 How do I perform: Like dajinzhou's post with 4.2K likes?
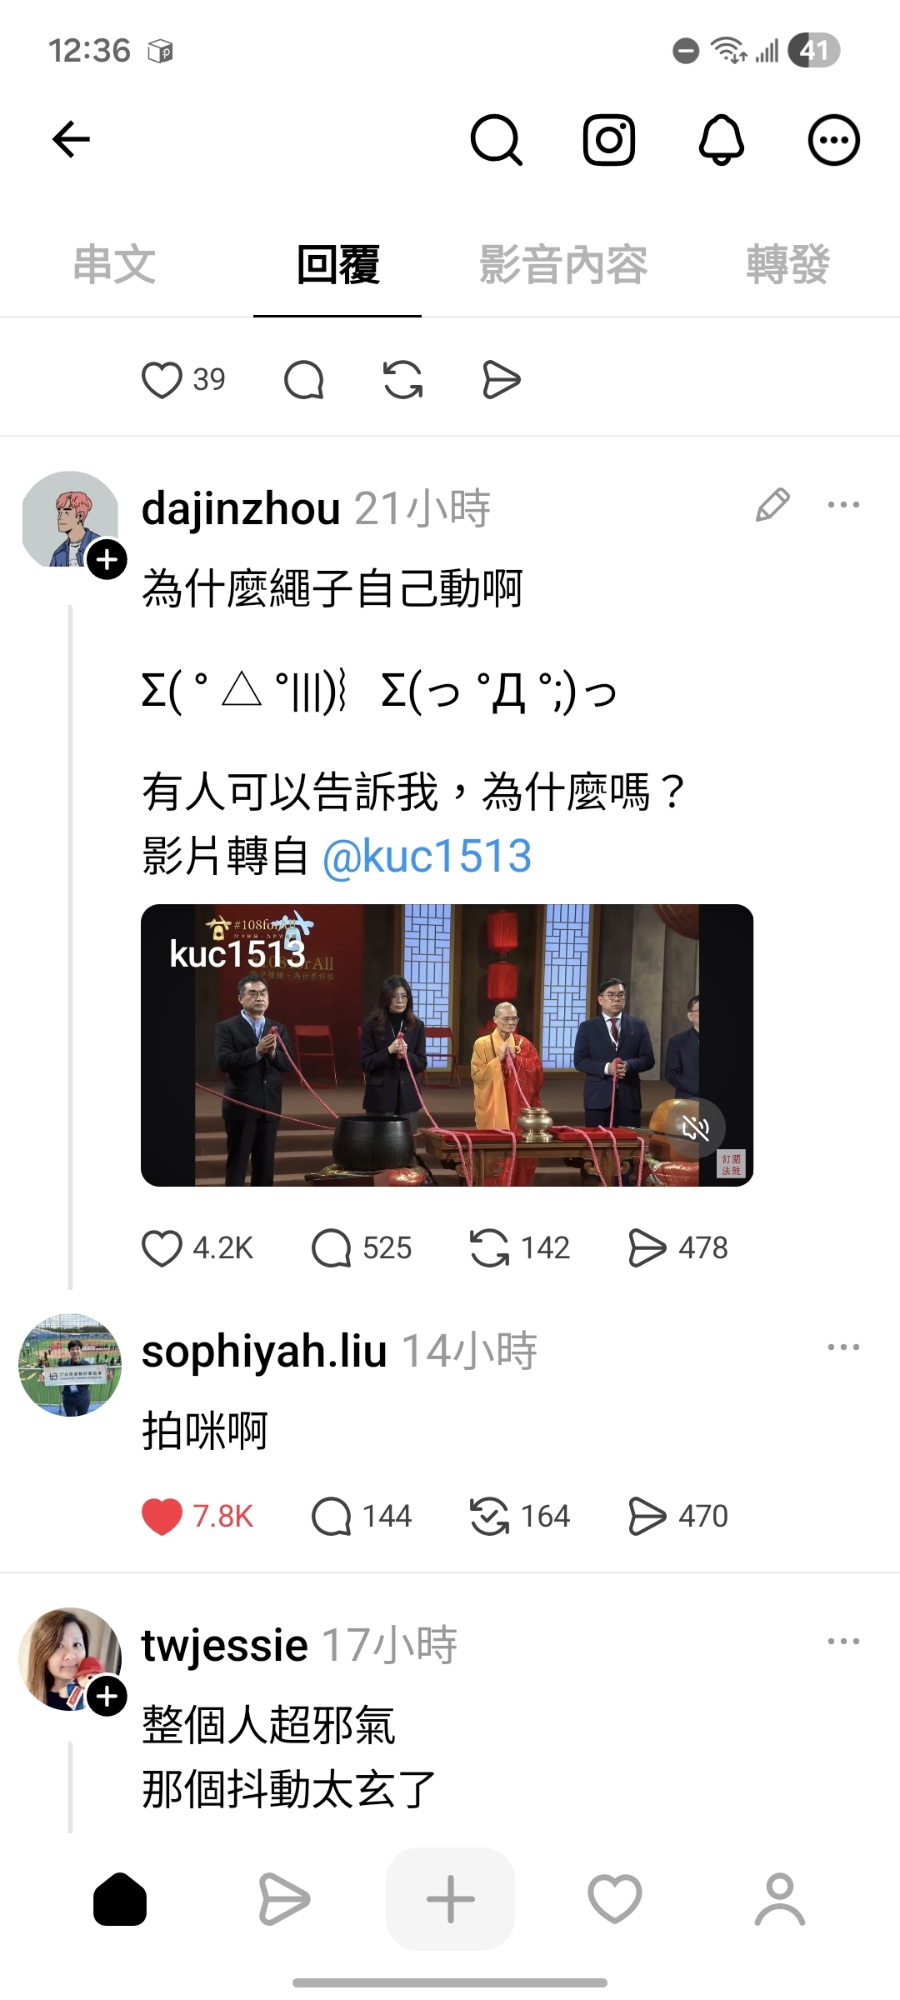(162, 1248)
